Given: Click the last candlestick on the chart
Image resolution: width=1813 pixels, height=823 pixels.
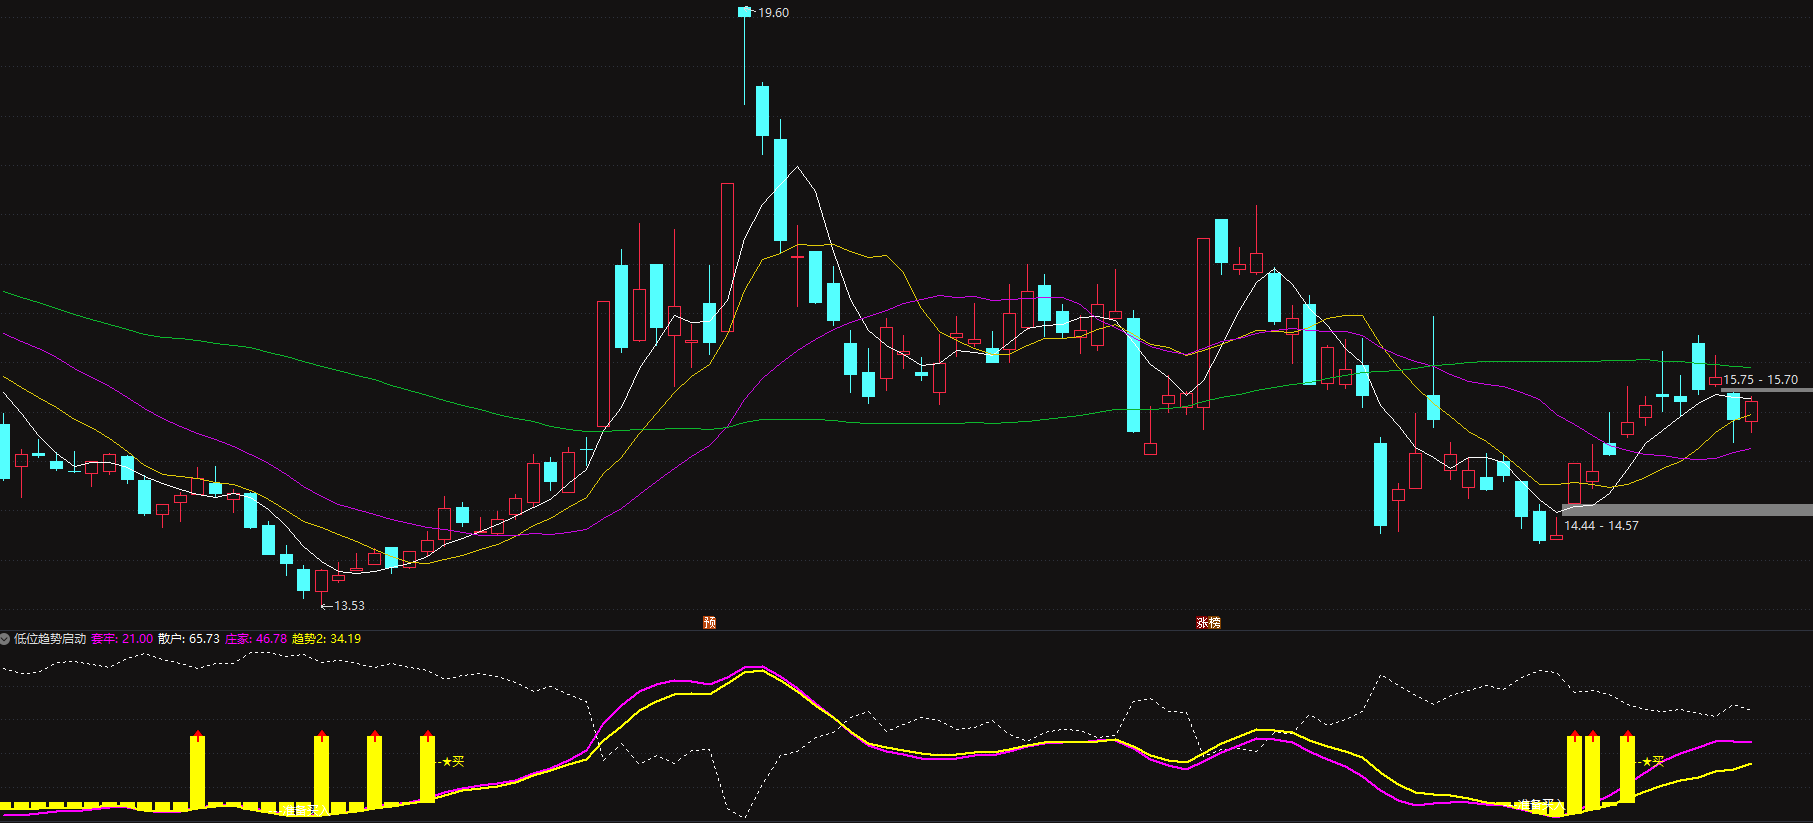Looking at the screenshot, I should point(1751,411).
